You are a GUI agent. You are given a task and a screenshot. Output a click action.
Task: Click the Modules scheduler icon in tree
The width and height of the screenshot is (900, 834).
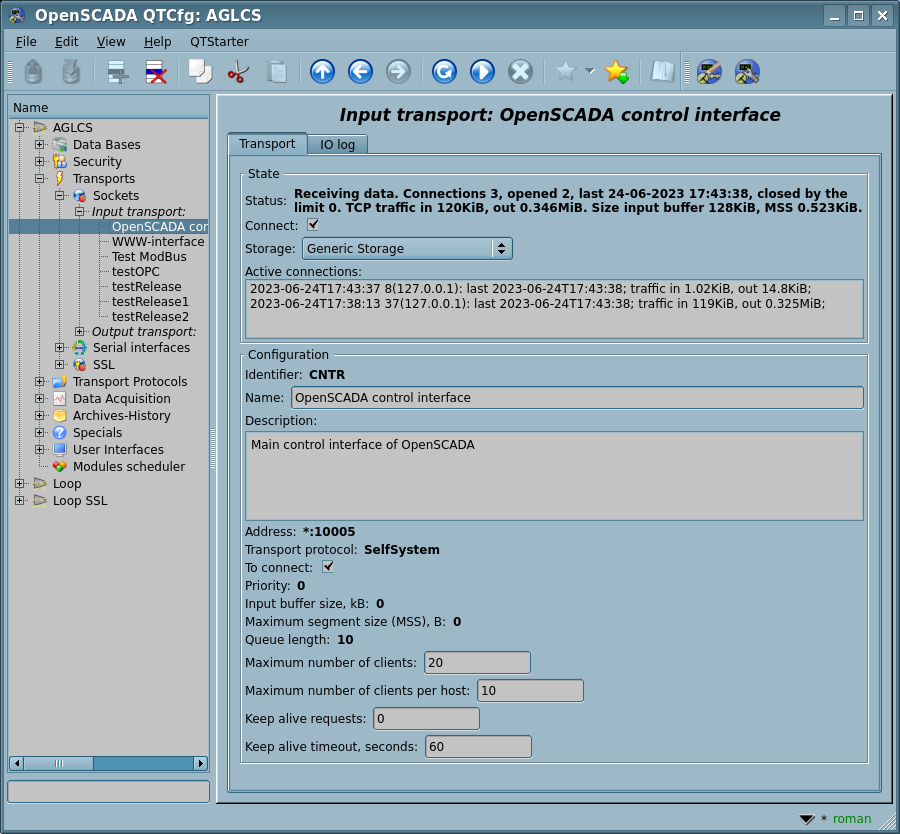click(60, 467)
